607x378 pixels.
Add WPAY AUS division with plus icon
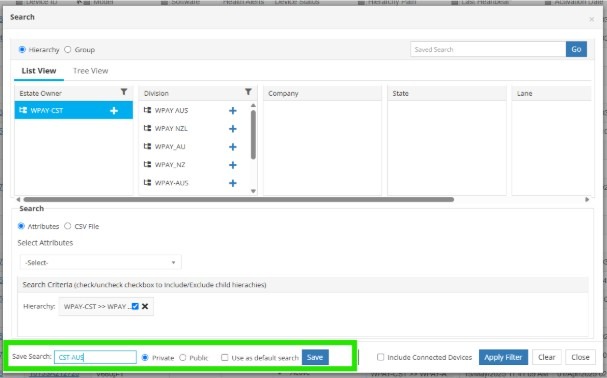point(233,111)
